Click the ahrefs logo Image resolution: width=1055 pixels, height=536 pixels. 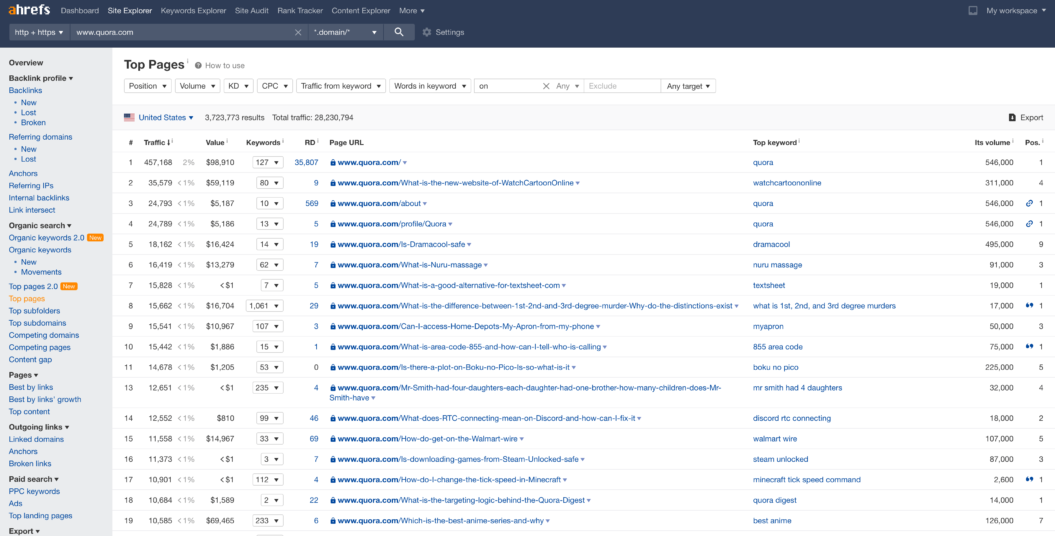30,11
